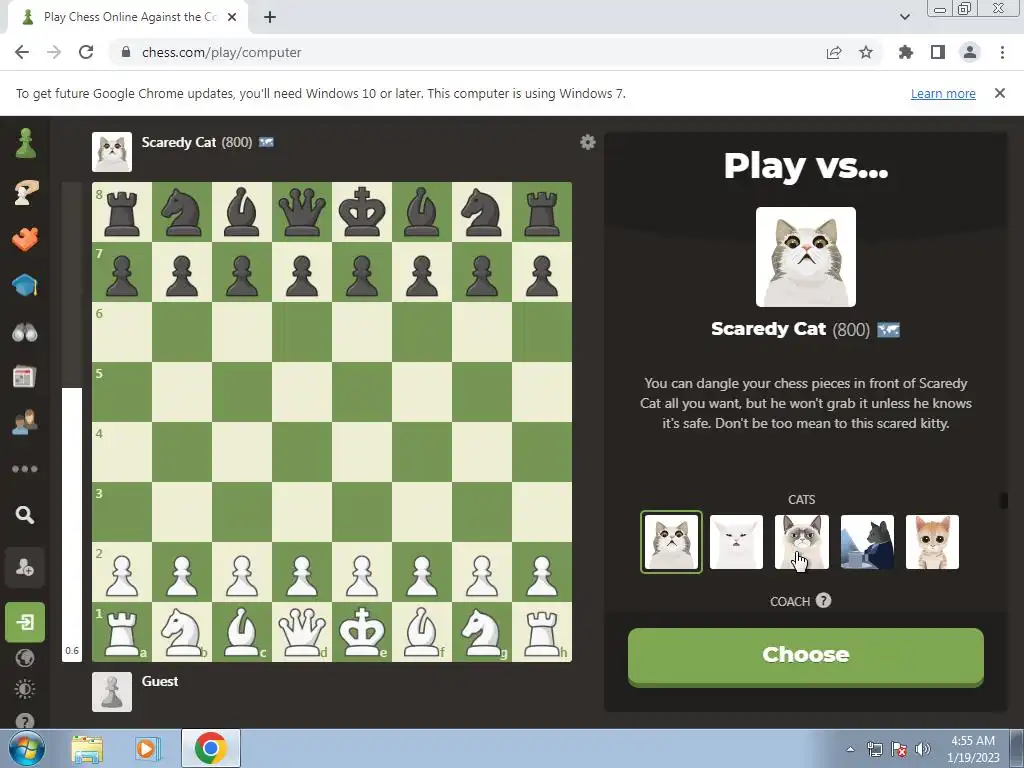The image size is (1024, 768).
Task: Open the Watch binoculars sidebar icon
Action: pyautogui.click(x=25, y=332)
